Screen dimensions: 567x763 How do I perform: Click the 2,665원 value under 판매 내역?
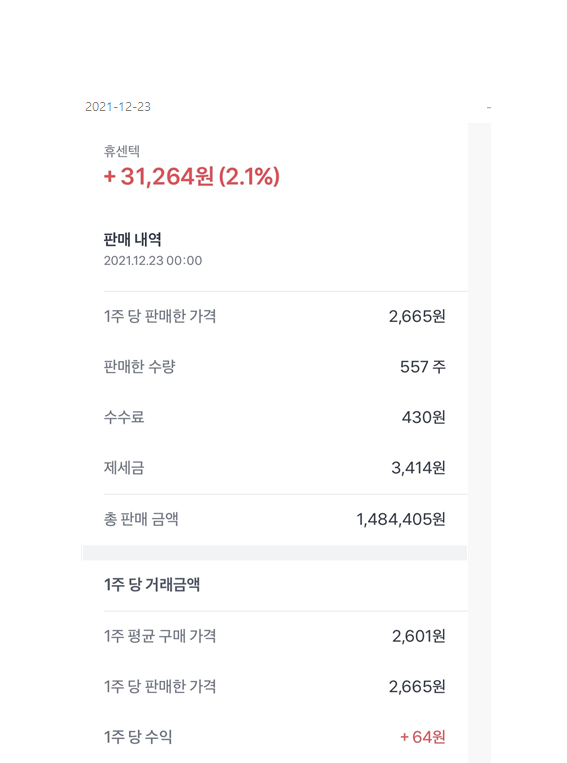(x=417, y=316)
